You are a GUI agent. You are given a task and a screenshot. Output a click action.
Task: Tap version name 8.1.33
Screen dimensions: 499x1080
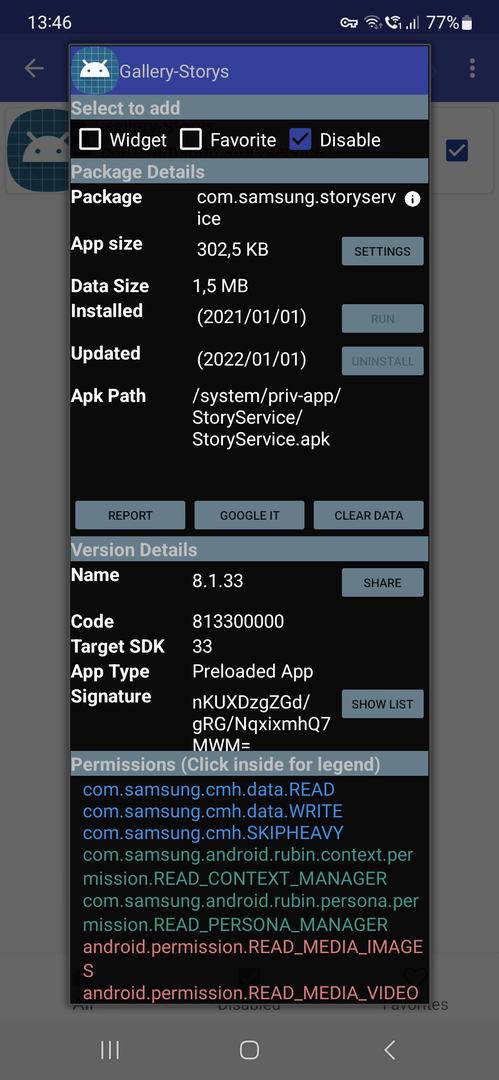click(x=218, y=581)
